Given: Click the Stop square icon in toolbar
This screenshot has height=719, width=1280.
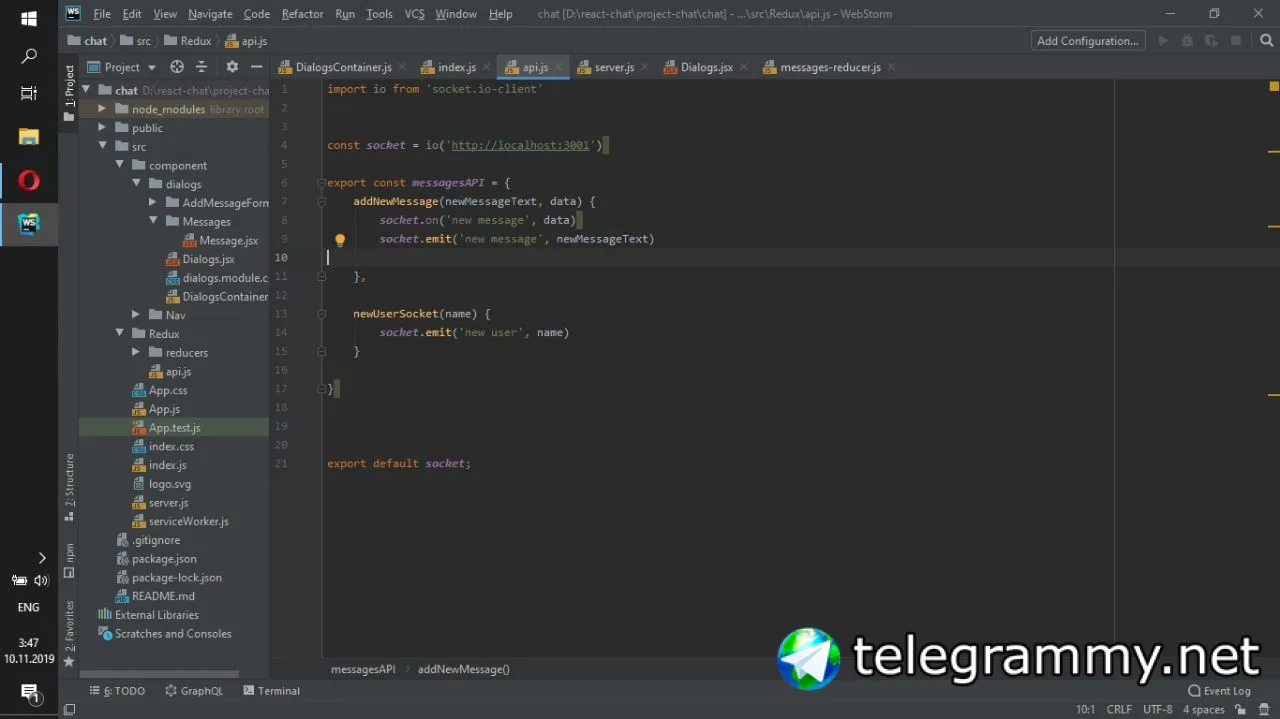Looking at the screenshot, I should coord(1236,41).
